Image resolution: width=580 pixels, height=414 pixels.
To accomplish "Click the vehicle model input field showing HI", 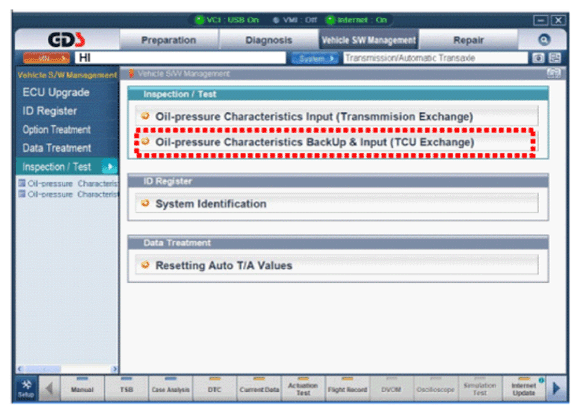I will click(x=180, y=58).
